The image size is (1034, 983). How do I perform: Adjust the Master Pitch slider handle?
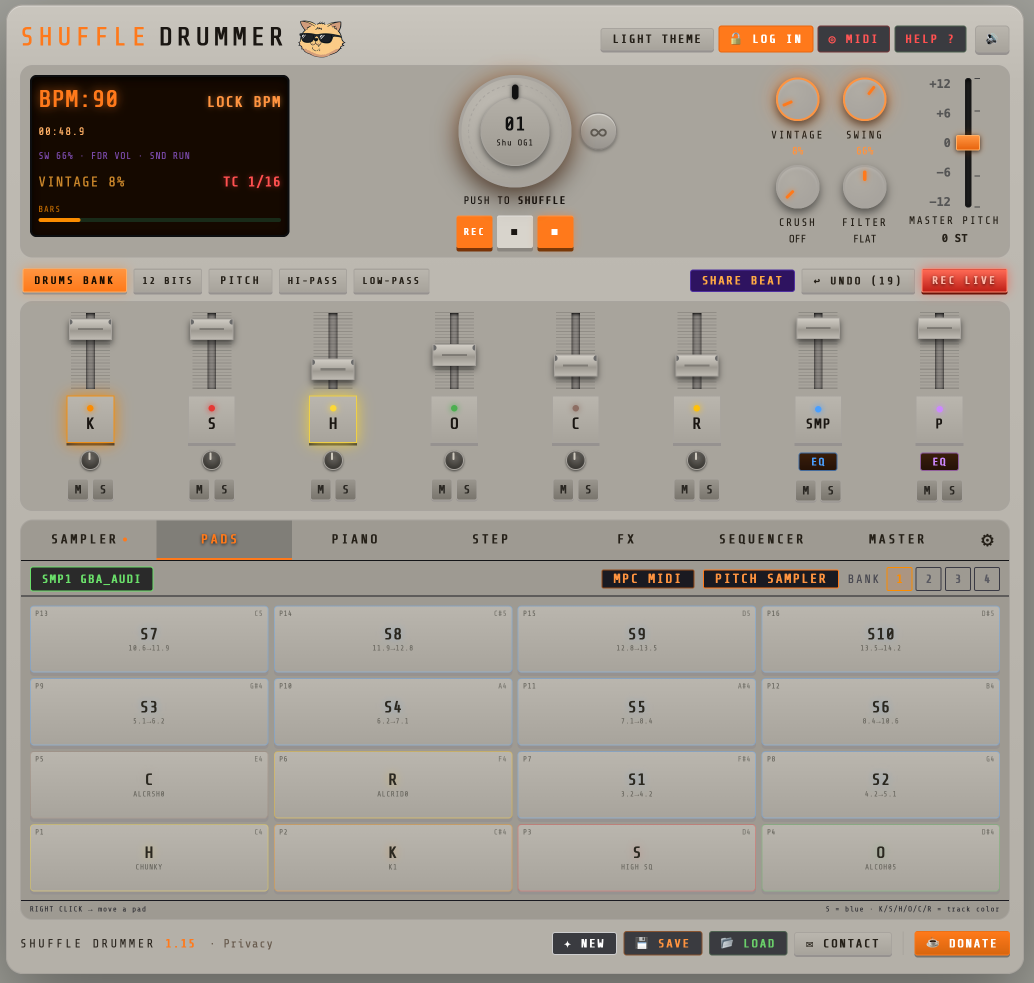(x=967, y=142)
